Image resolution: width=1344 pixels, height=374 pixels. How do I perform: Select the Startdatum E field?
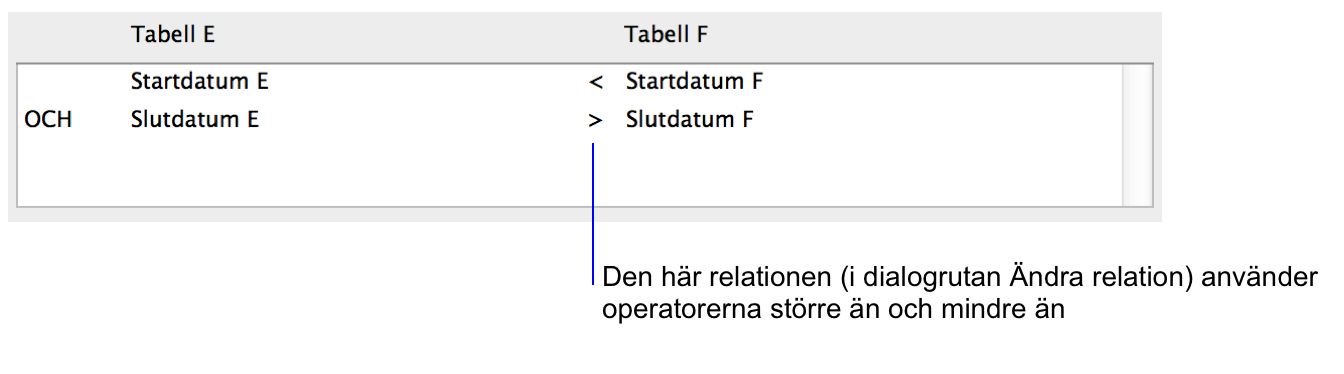[x=200, y=82]
